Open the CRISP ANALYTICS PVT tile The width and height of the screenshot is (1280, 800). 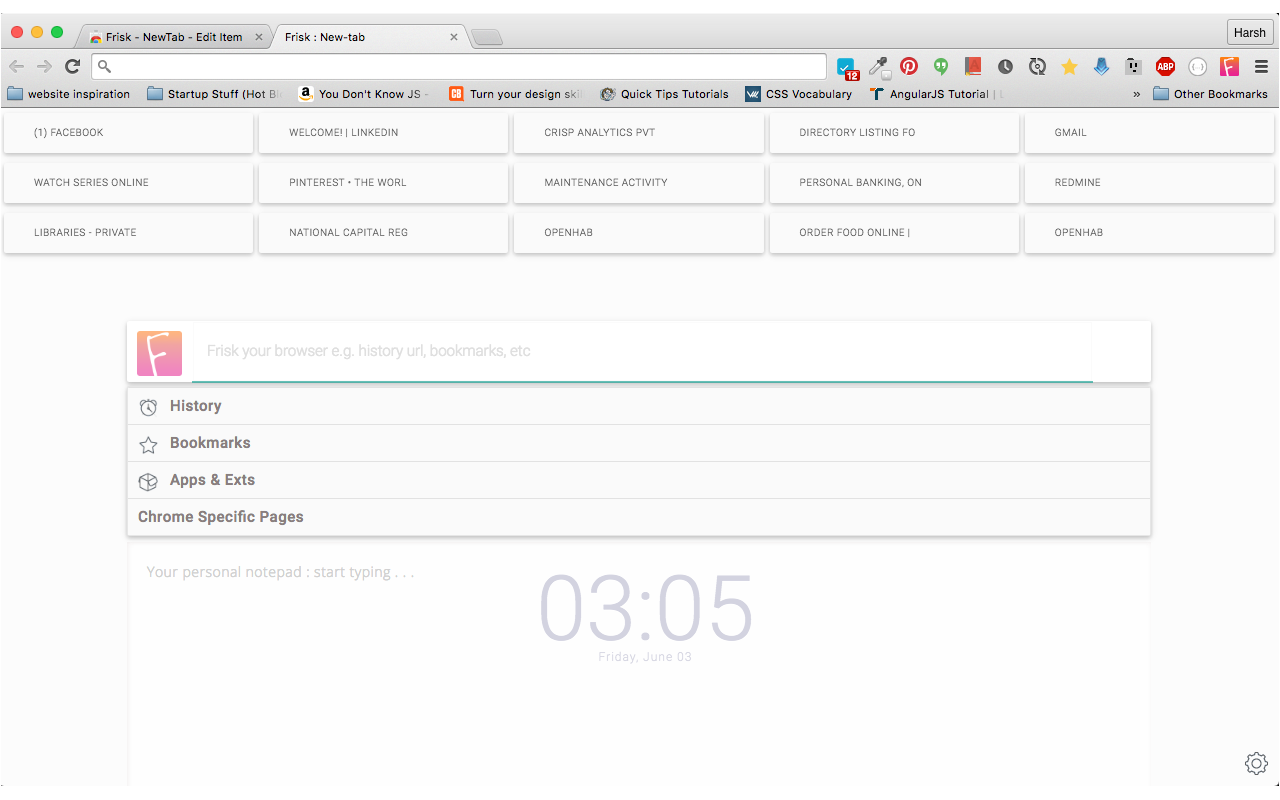click(639, 133)
